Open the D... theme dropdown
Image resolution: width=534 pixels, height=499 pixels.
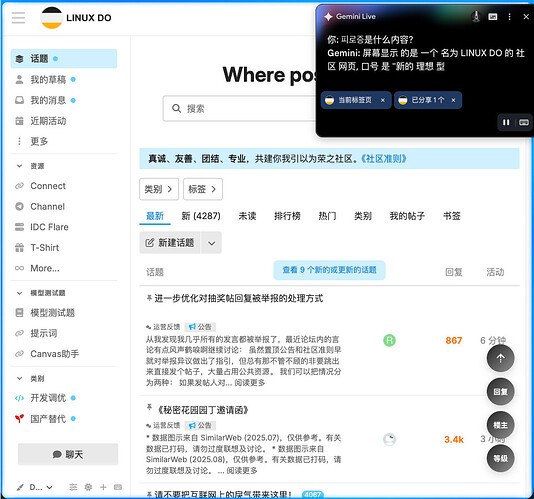pyautogui.click(x=34, y=487)
